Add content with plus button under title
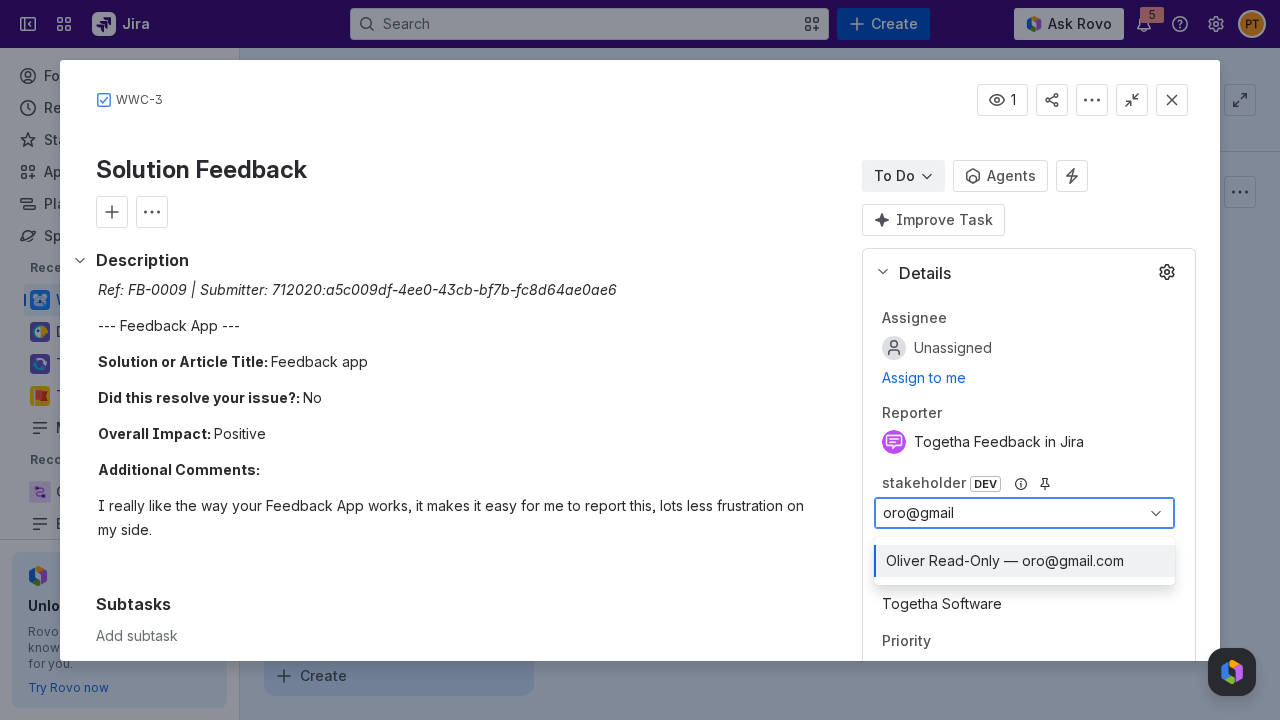The height and width of the screenshot is (720, 1280). [x=112, y=212]
